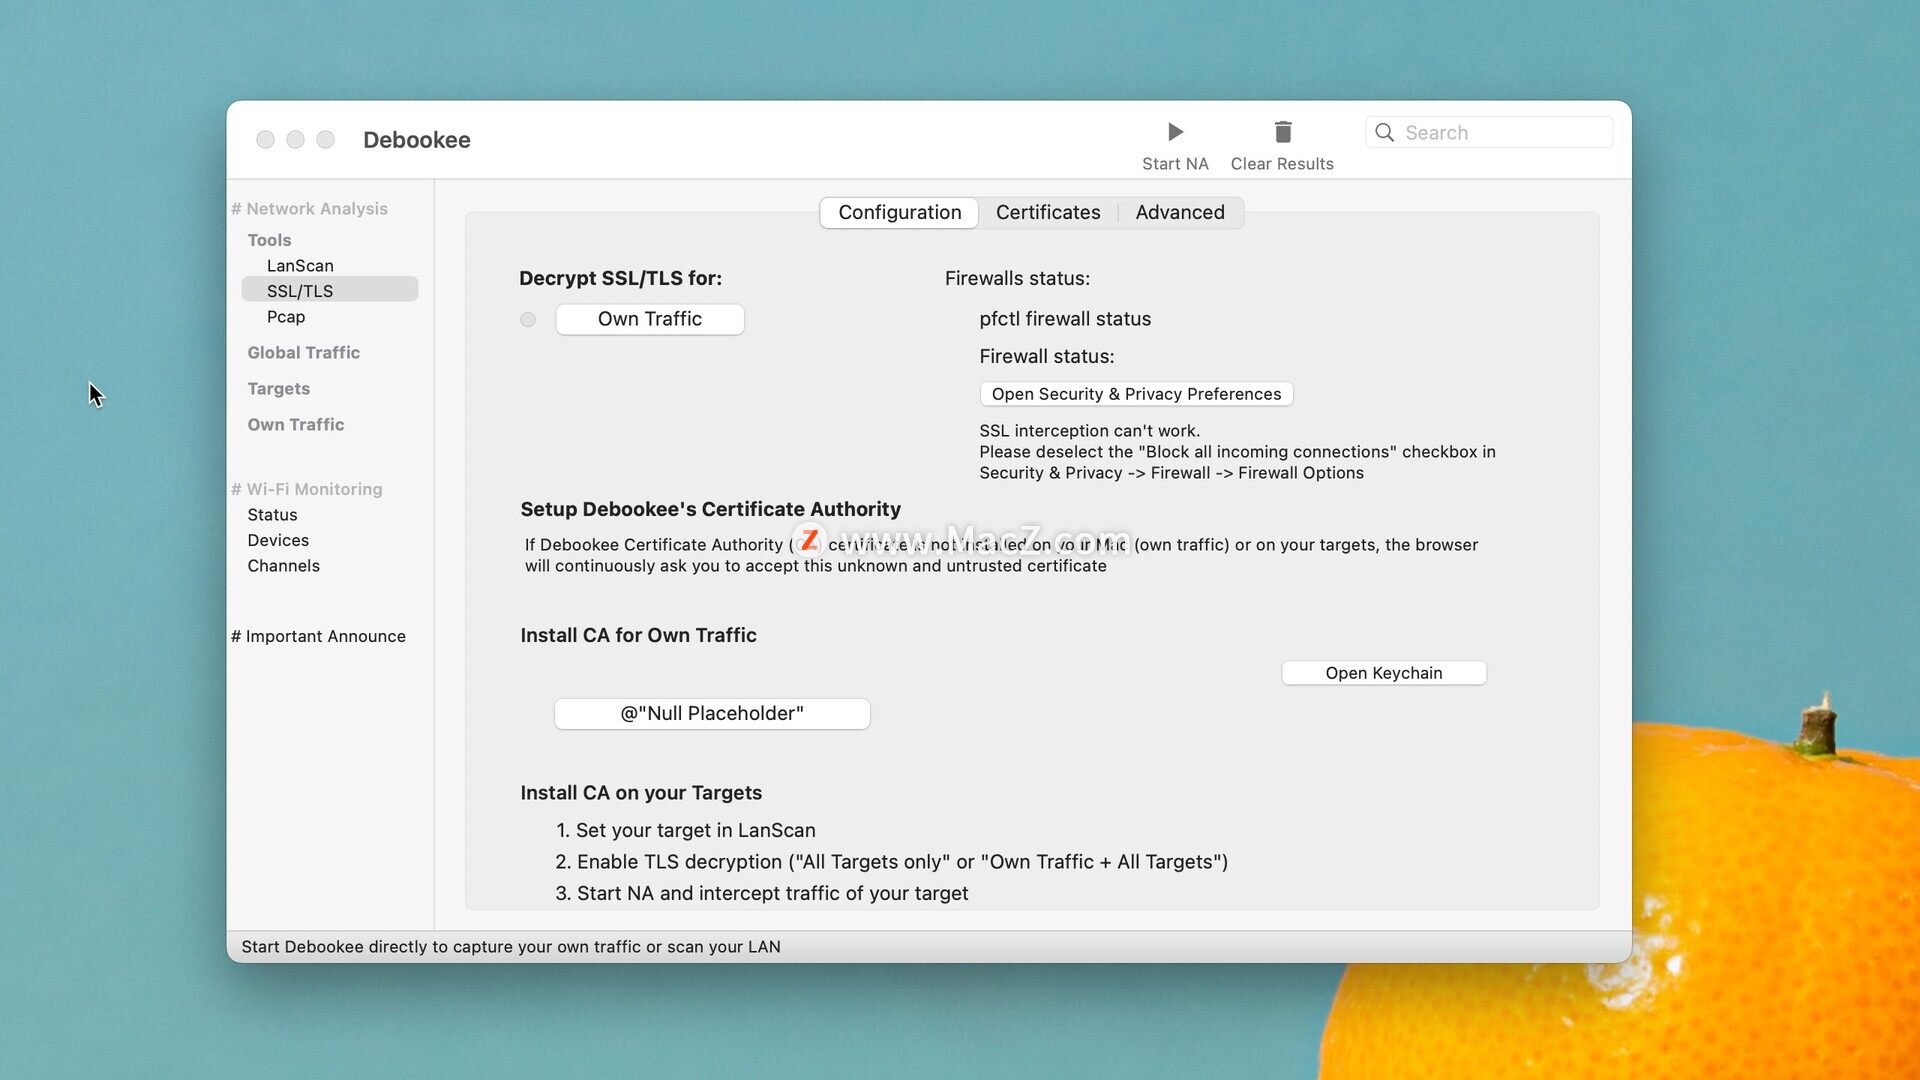Click the magnifier icon in Search
Viewport: 1920px width, 1080px height.
pos(1384,133)
